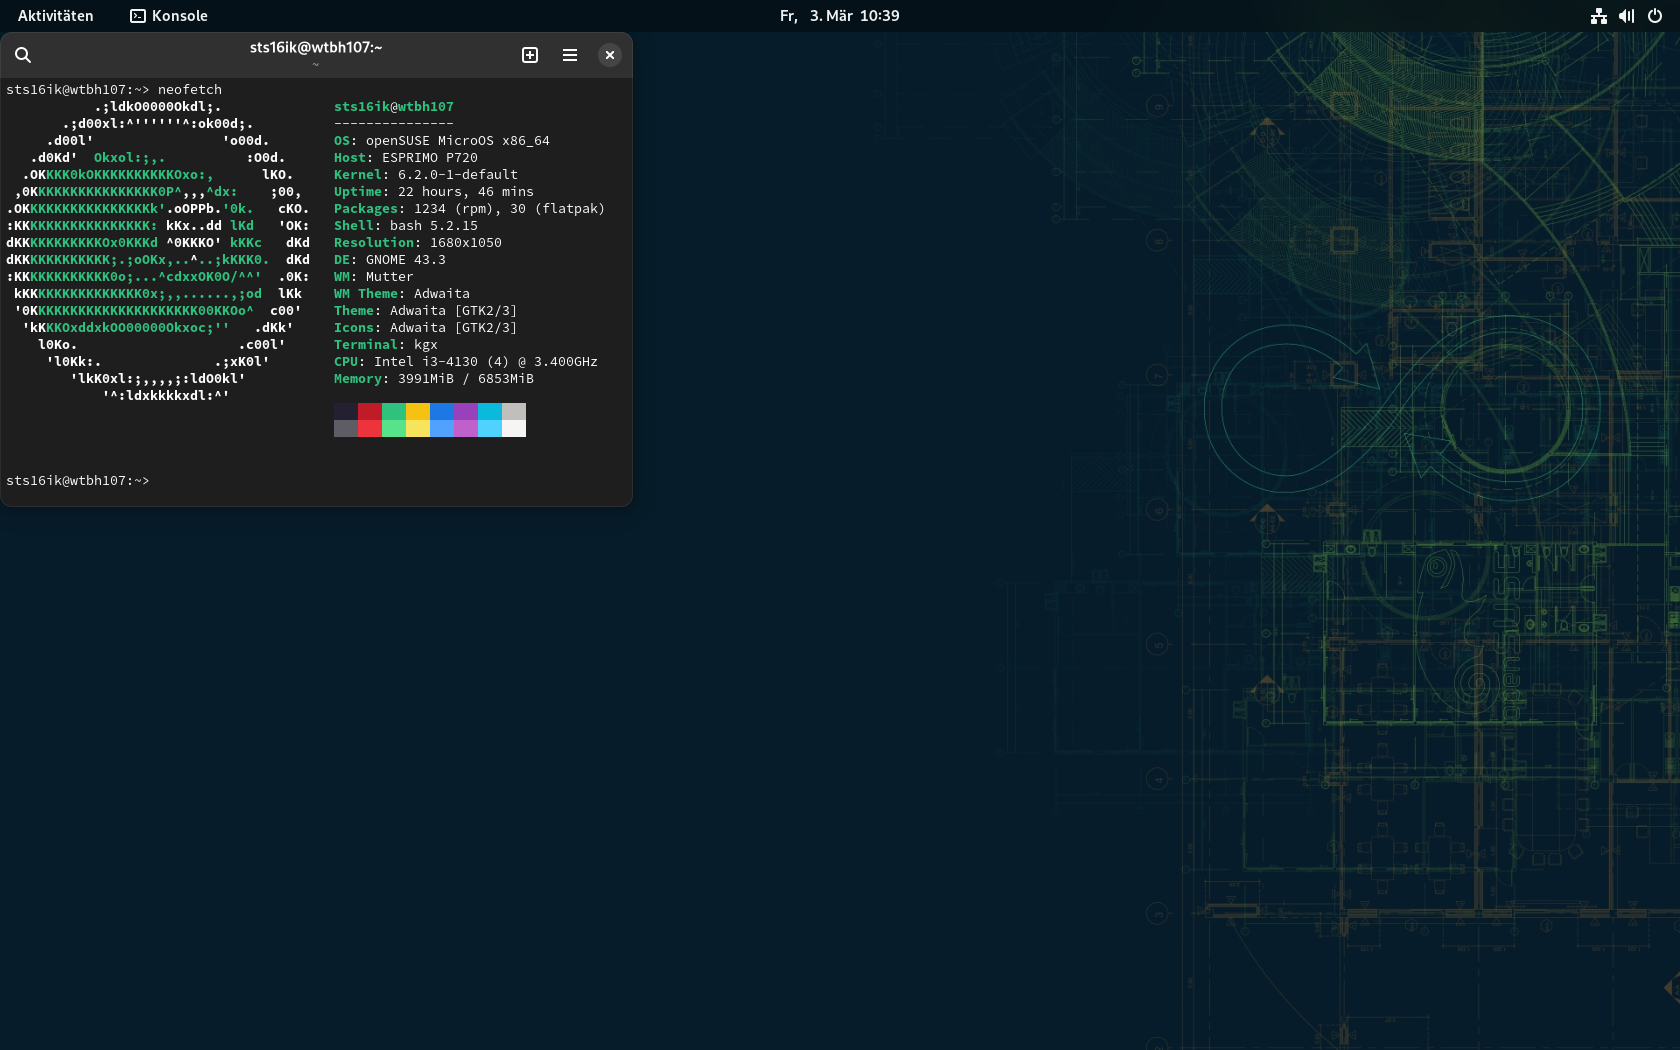Open the network status icon in top bar
Image resolution: width=1680 pixels, height=1050 pixels.
pos(1599,16)
